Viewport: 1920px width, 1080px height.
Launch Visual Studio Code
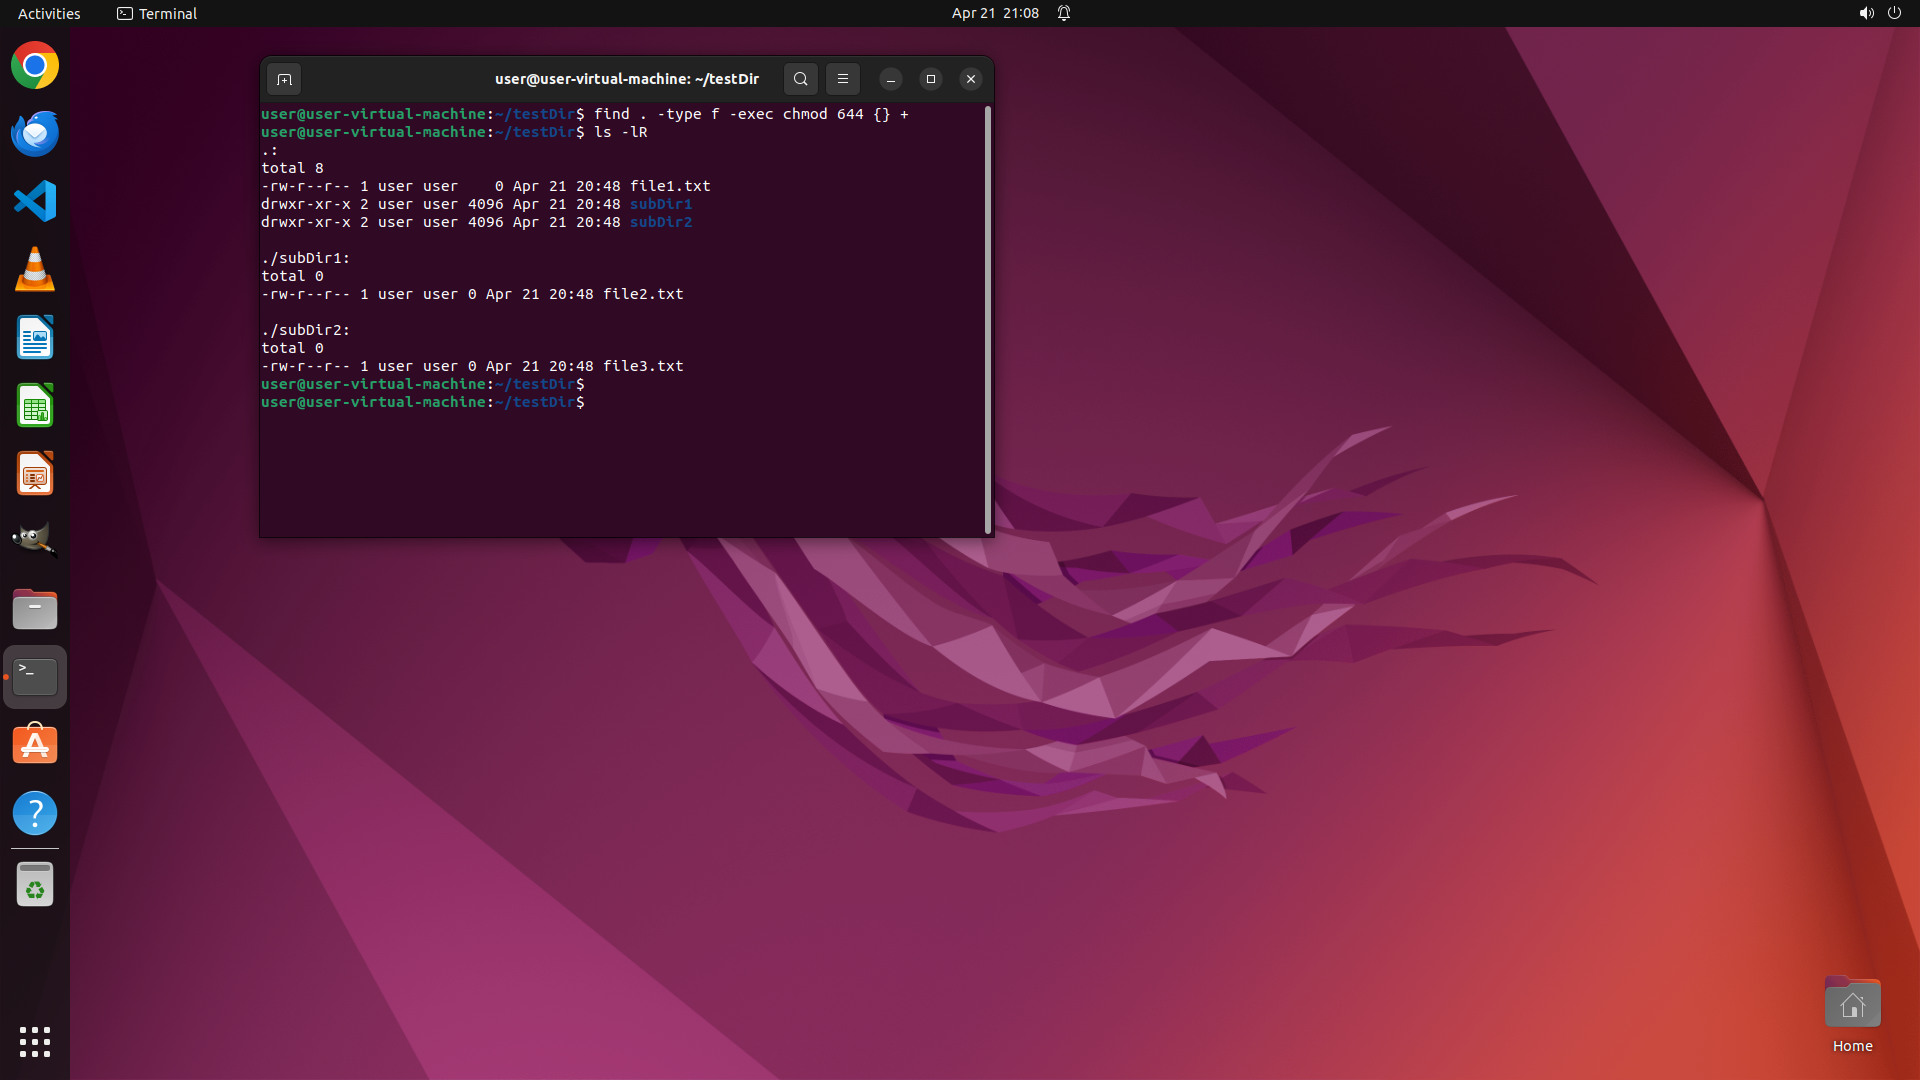(35, 201)
